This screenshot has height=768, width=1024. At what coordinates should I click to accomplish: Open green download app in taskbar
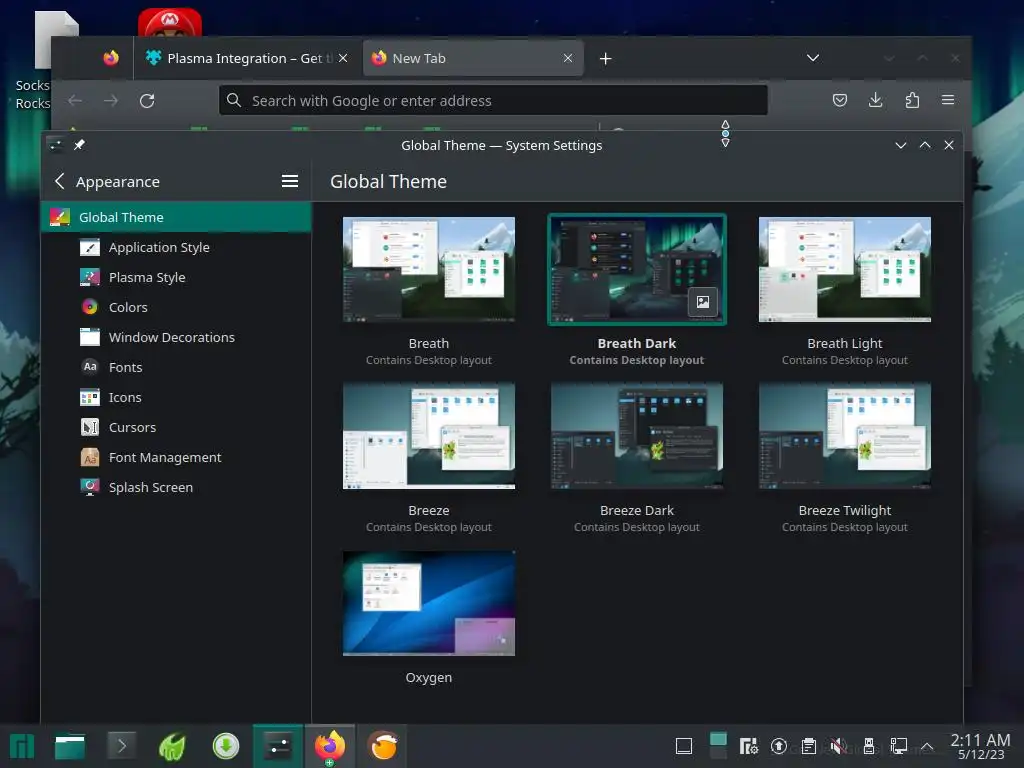(226, 746)
